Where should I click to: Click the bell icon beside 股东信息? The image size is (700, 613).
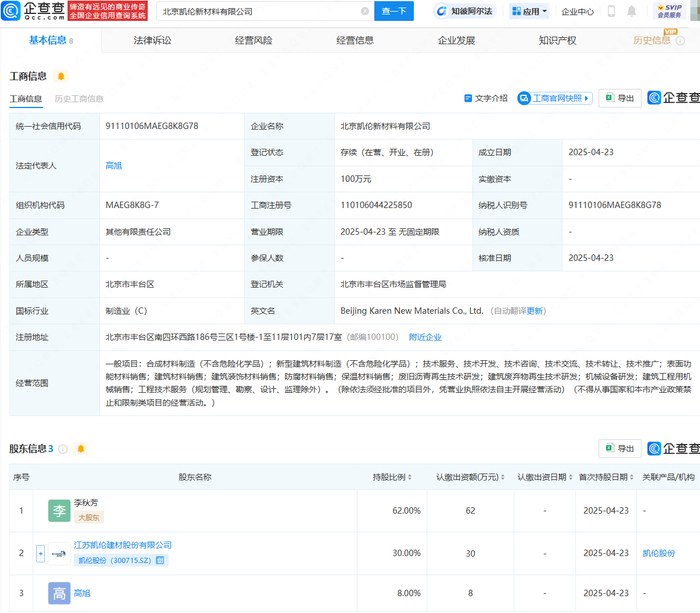pos(80,448)
